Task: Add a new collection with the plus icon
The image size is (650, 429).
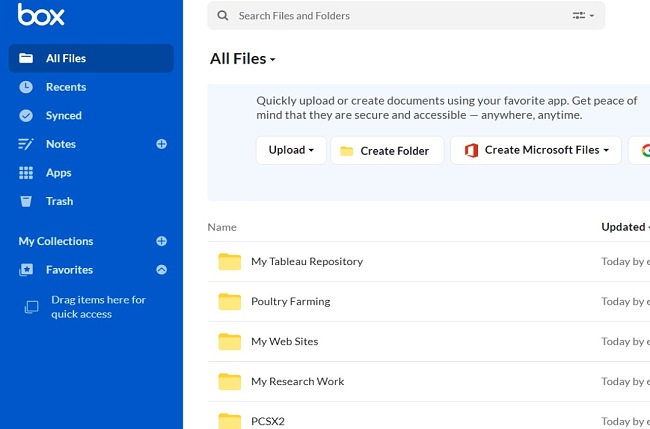Action: click(x=161, y=241)
